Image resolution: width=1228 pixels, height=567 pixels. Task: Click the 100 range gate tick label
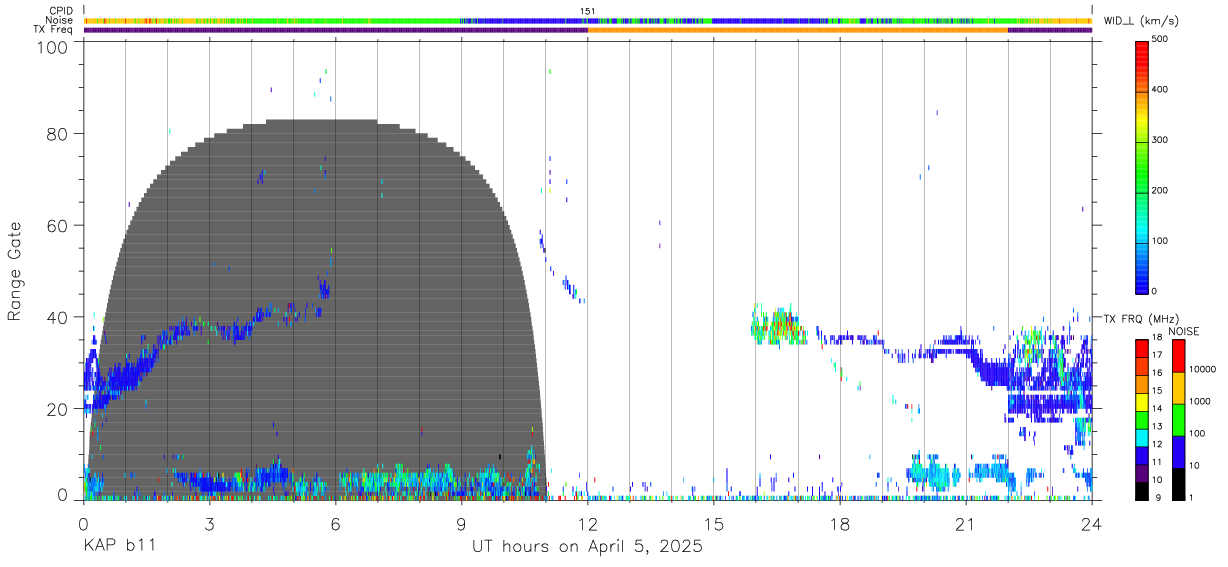click(x=54, y=47)
